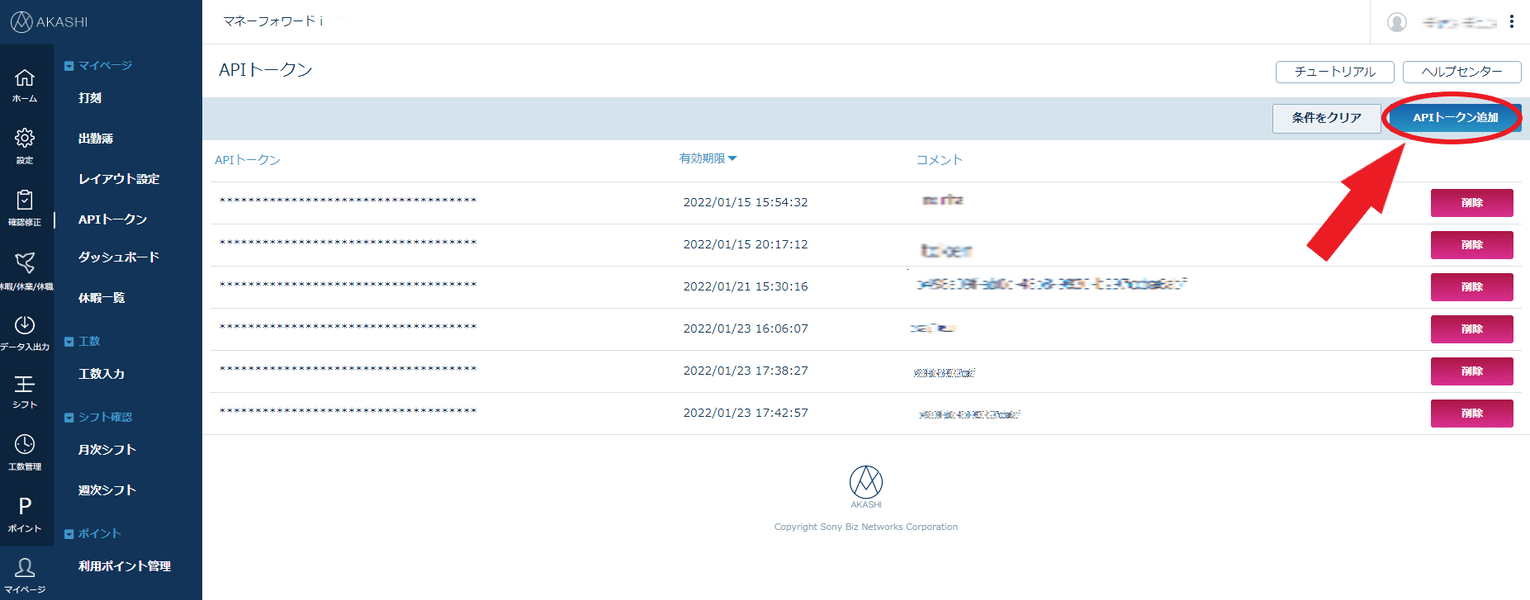Collapse the ポイント section
Viewport: 1530px width, 600px height.
tap(69, 534)
